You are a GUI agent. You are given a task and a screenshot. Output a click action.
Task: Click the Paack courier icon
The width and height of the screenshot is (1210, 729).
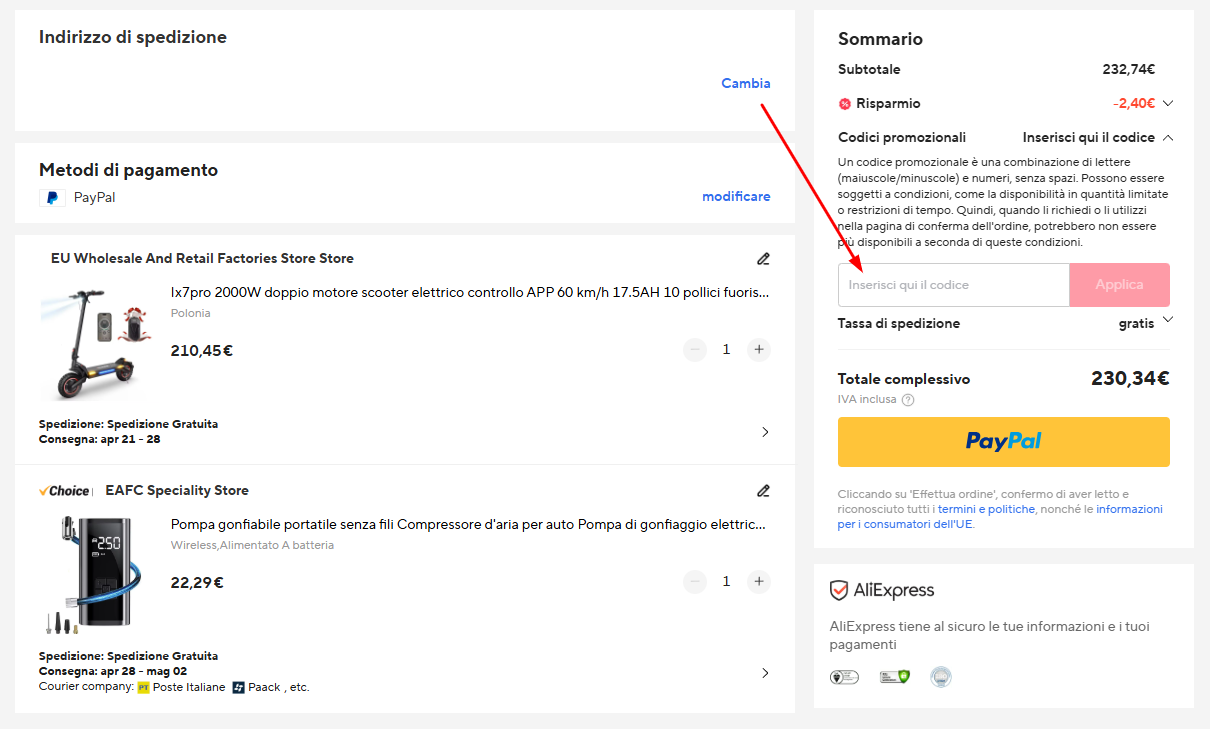[238, 687]
